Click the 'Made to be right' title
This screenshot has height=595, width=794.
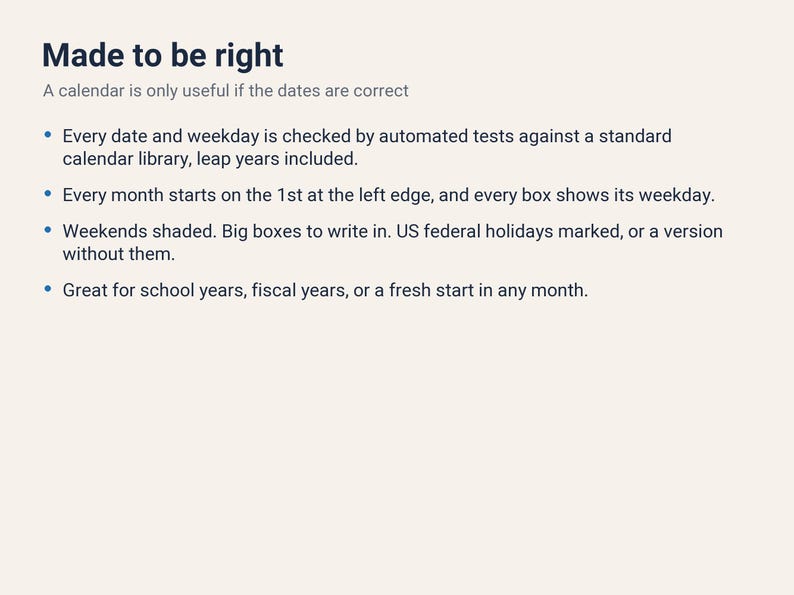(163, 55)
